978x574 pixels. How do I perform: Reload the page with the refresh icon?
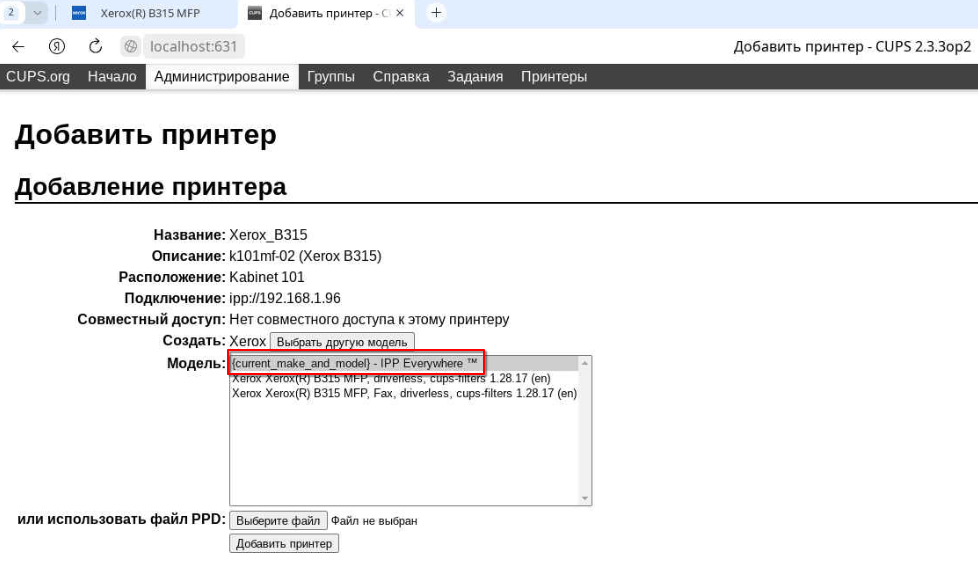[95, 46]
